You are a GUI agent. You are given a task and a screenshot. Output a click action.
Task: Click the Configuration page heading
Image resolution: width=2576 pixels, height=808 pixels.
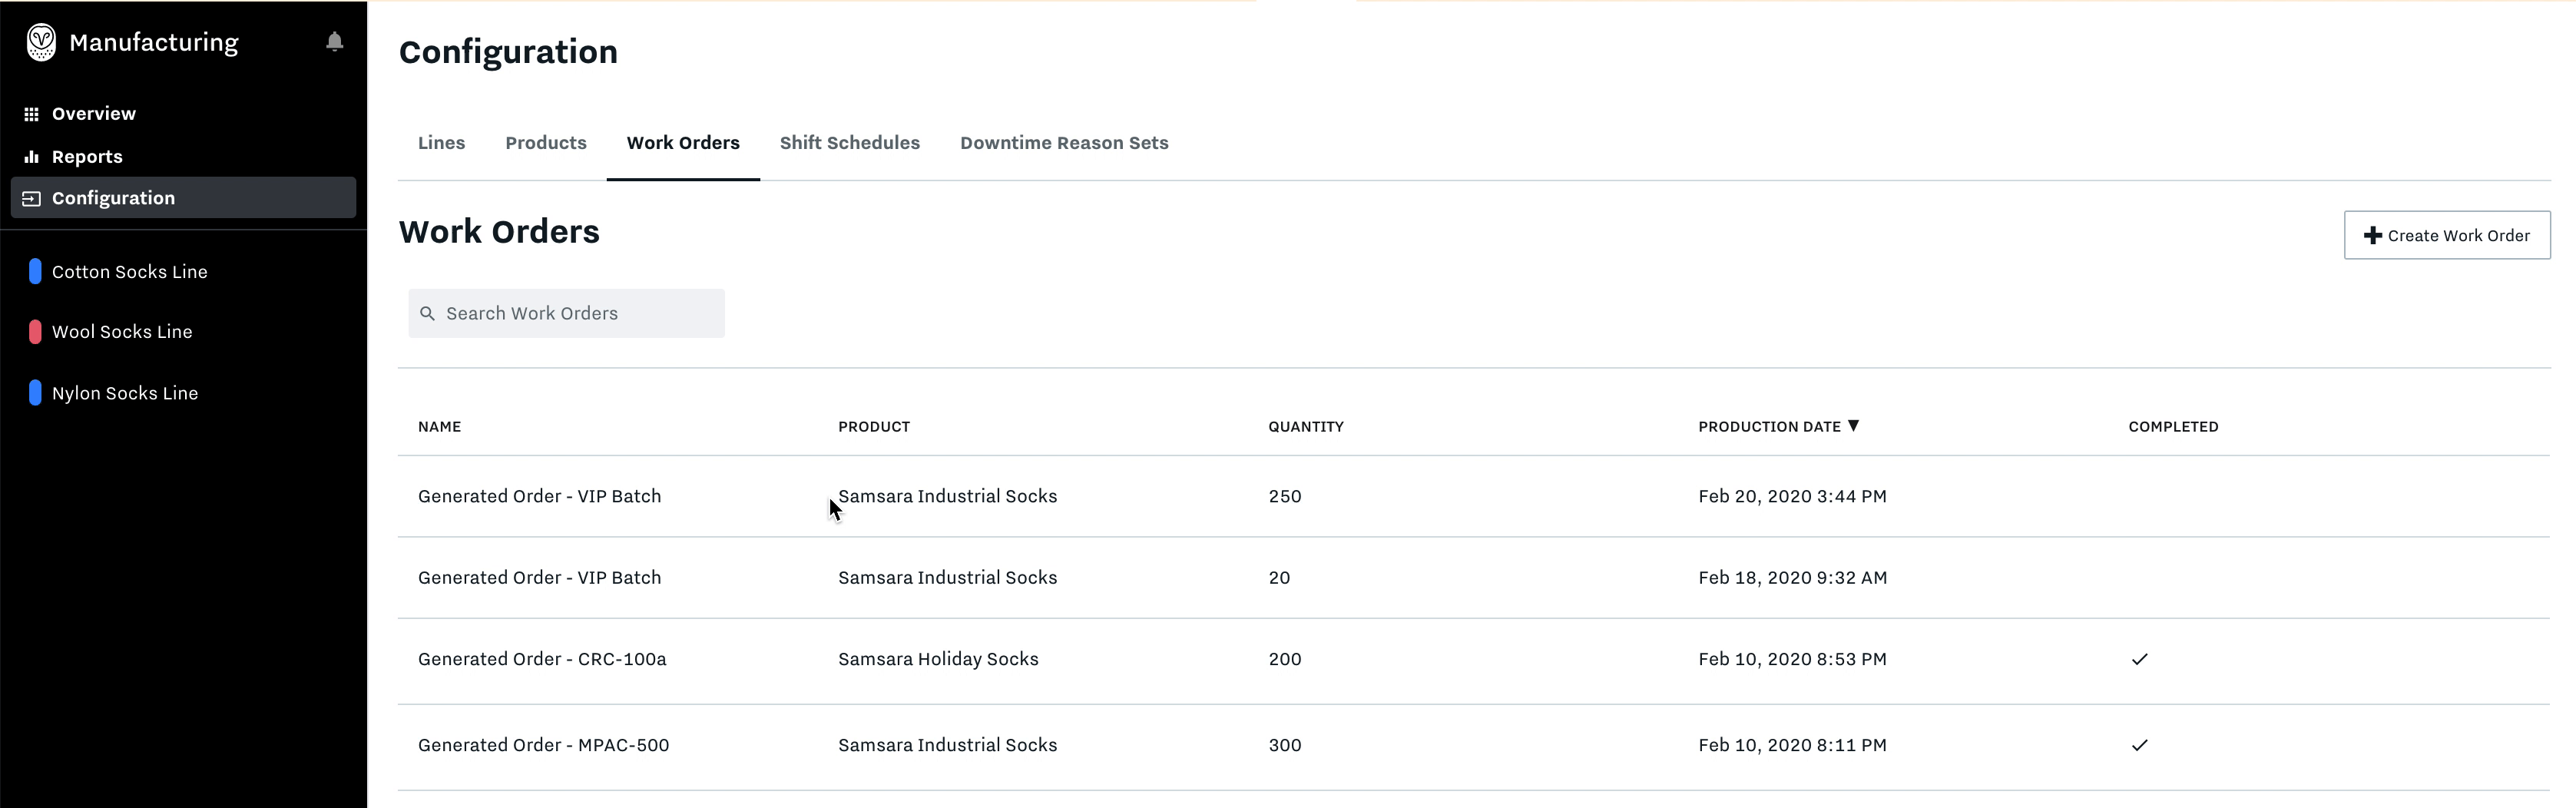click(x=508, y=52)
